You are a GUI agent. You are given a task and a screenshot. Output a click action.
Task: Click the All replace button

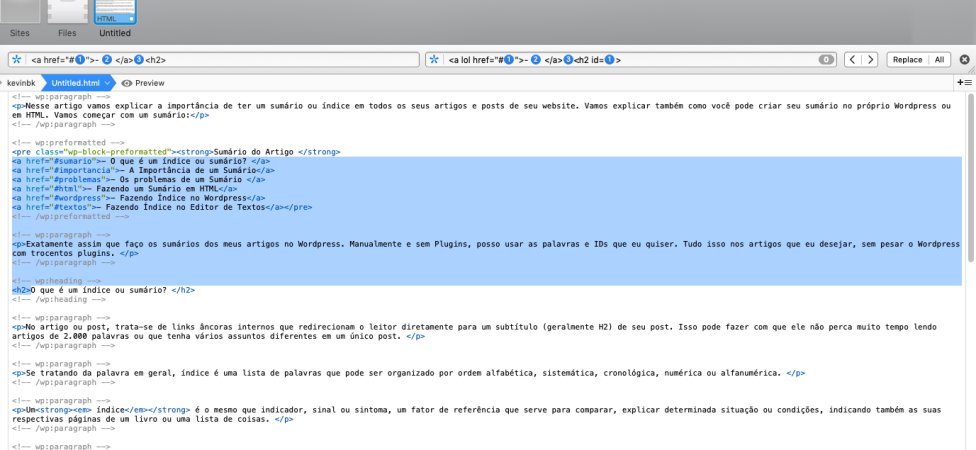pos(939,60)
